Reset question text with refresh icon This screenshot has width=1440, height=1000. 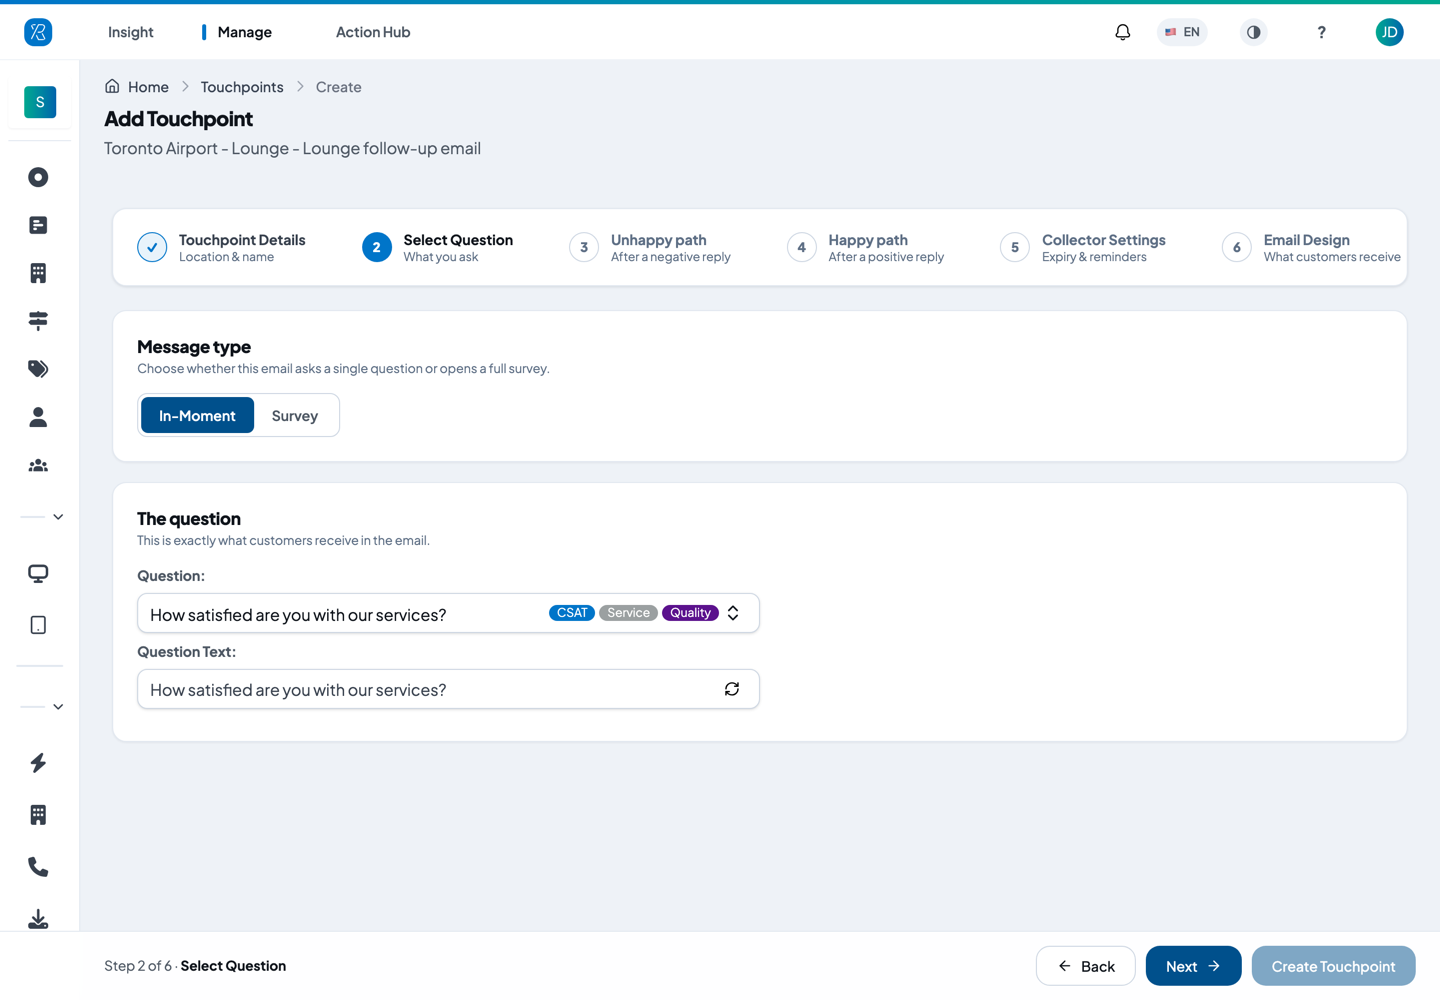732,689
